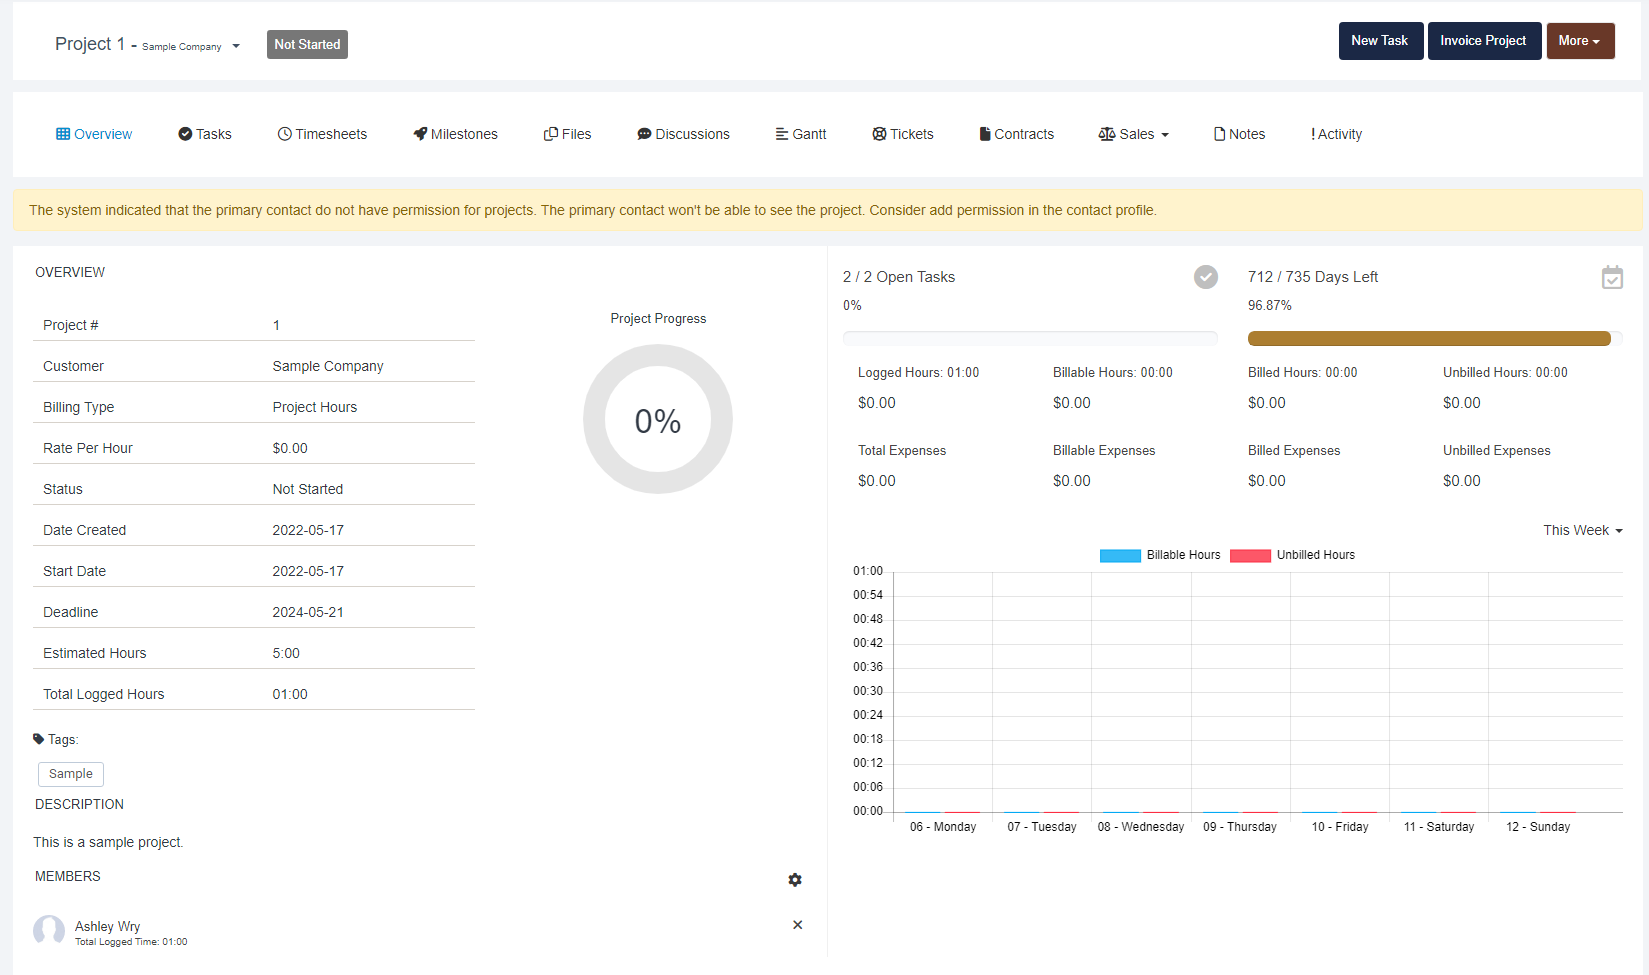Open the Milestones tab
The height and width of the screenshot is (975, 1649).
click(x=455, y=134)
